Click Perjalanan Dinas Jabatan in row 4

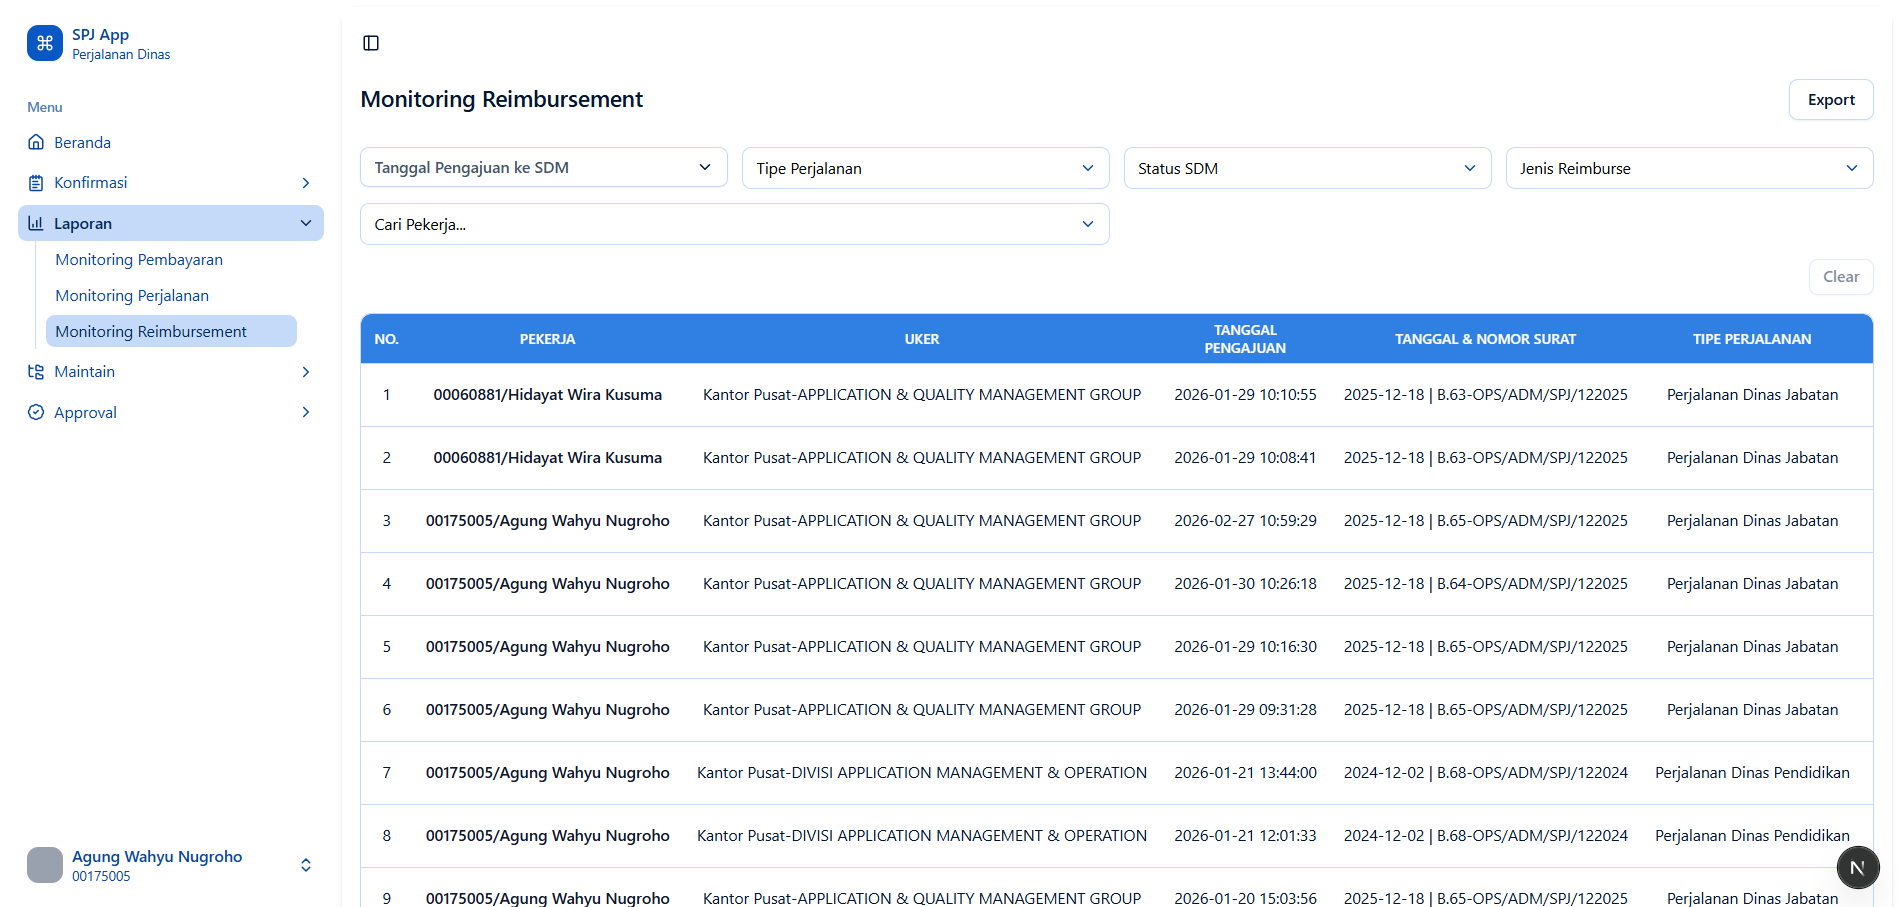coord(1752,584)
